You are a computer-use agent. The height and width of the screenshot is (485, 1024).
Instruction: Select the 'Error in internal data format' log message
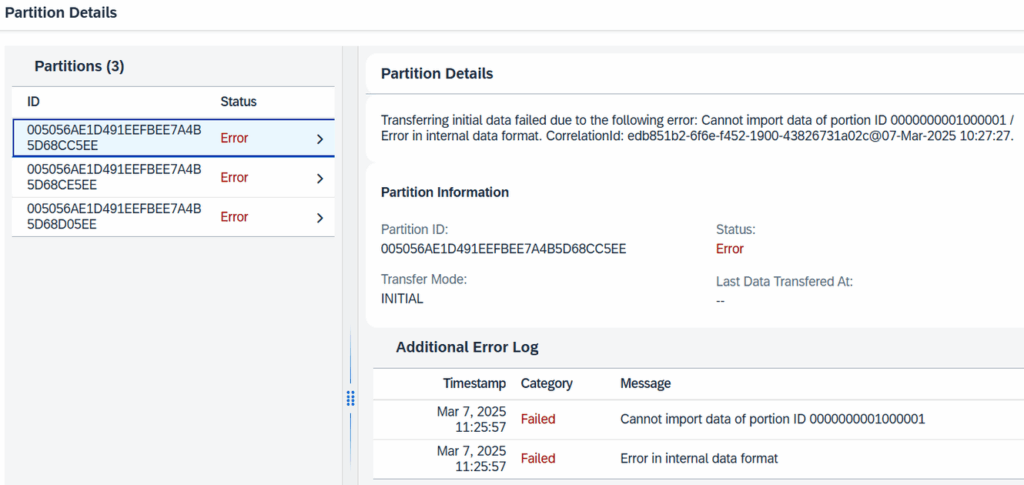point(699,458)
